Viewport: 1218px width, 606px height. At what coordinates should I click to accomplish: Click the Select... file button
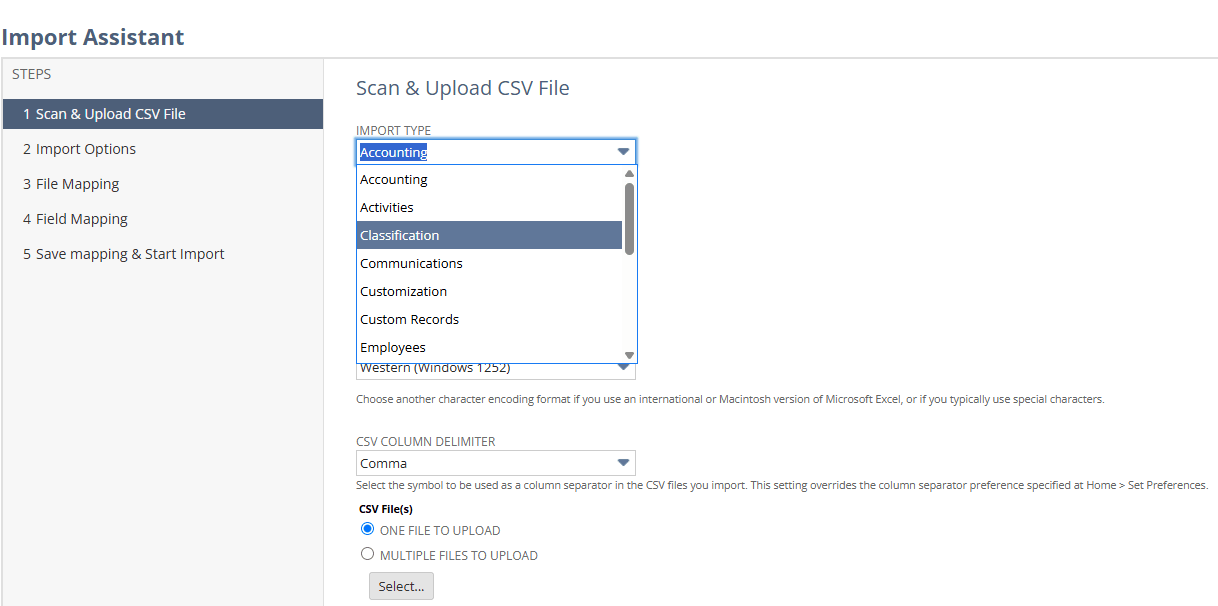(x=401, y=587)
